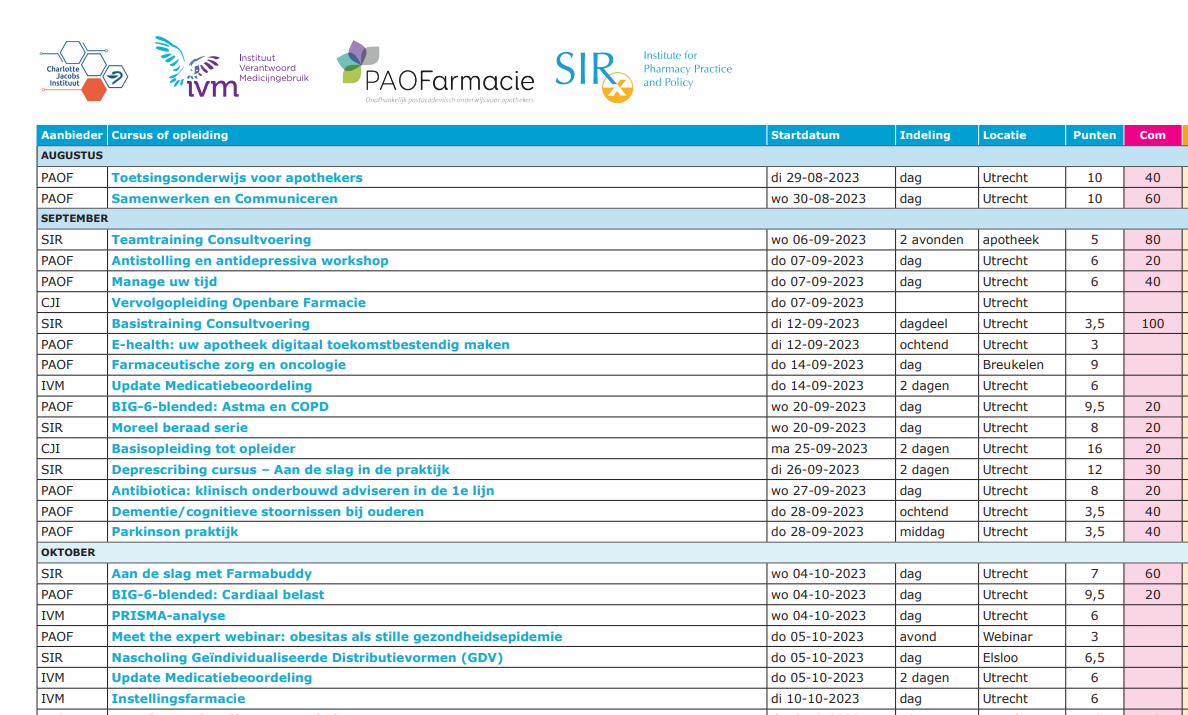Click the Punten value 7
Screen dimensions: 1188x715
(x=1094, y=574)
